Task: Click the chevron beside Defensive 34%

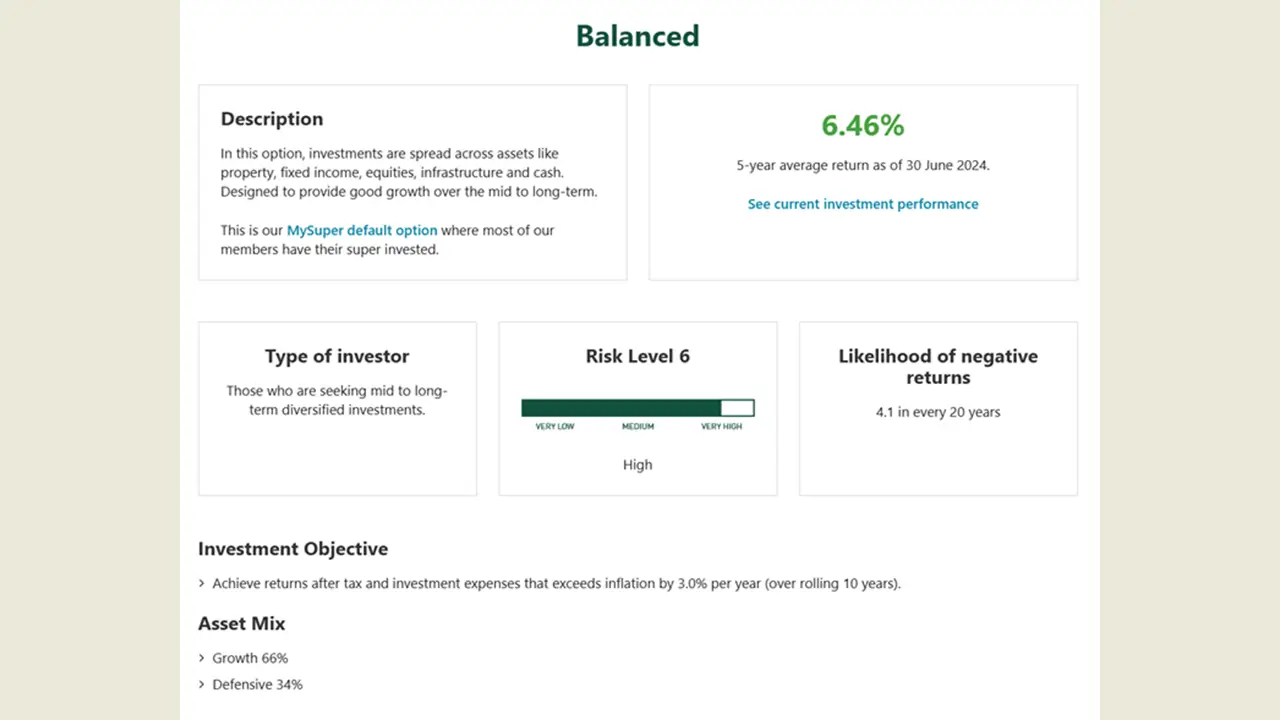Action: (x=202, y=685)
